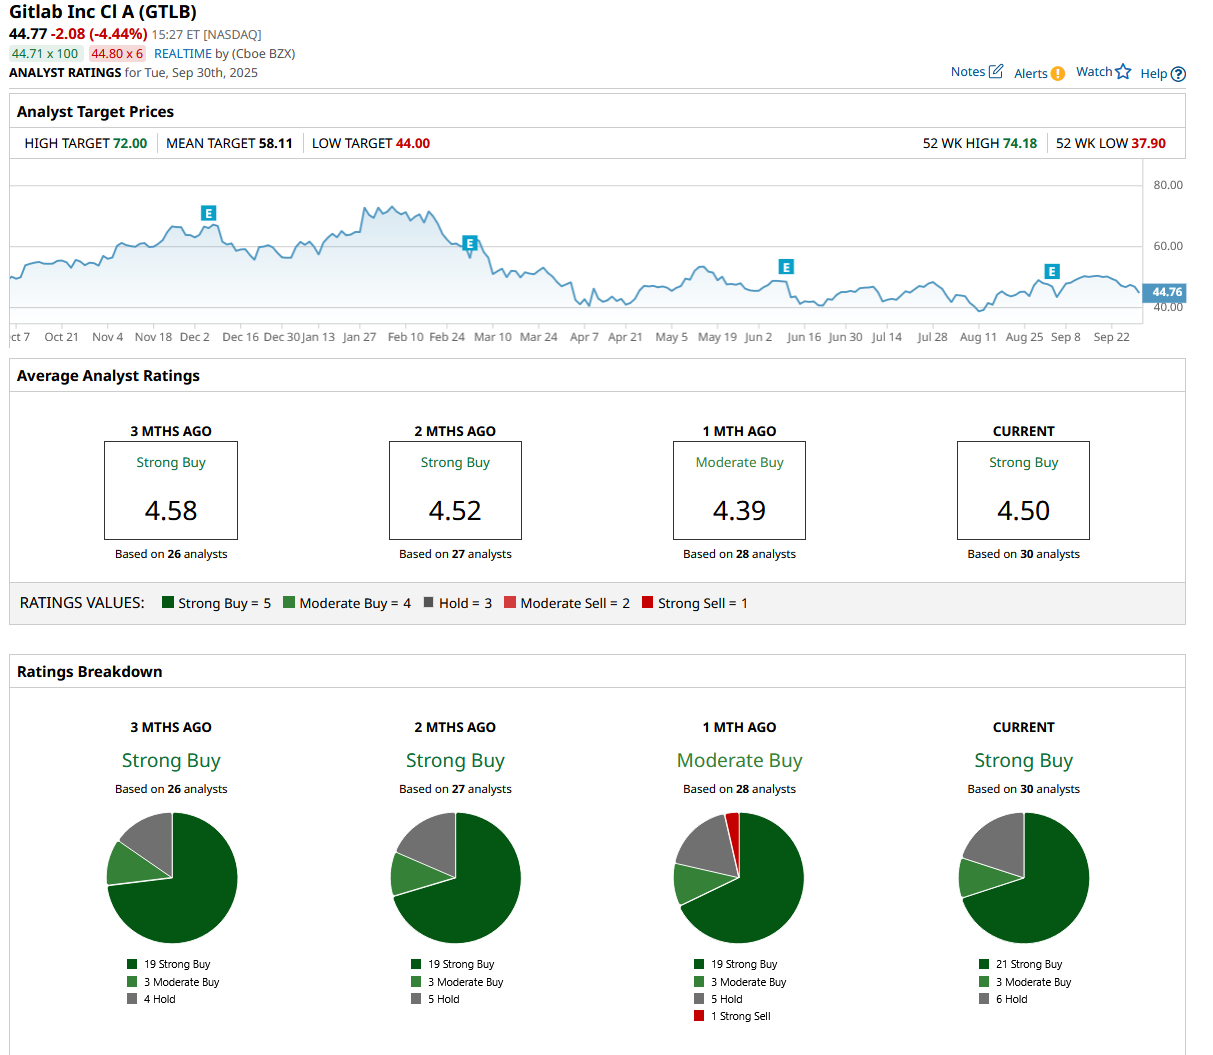The width and height of the screenshot is (1213, 1055).
Task: Click the earnings marker near Nov 18
Action: point(208,213)
